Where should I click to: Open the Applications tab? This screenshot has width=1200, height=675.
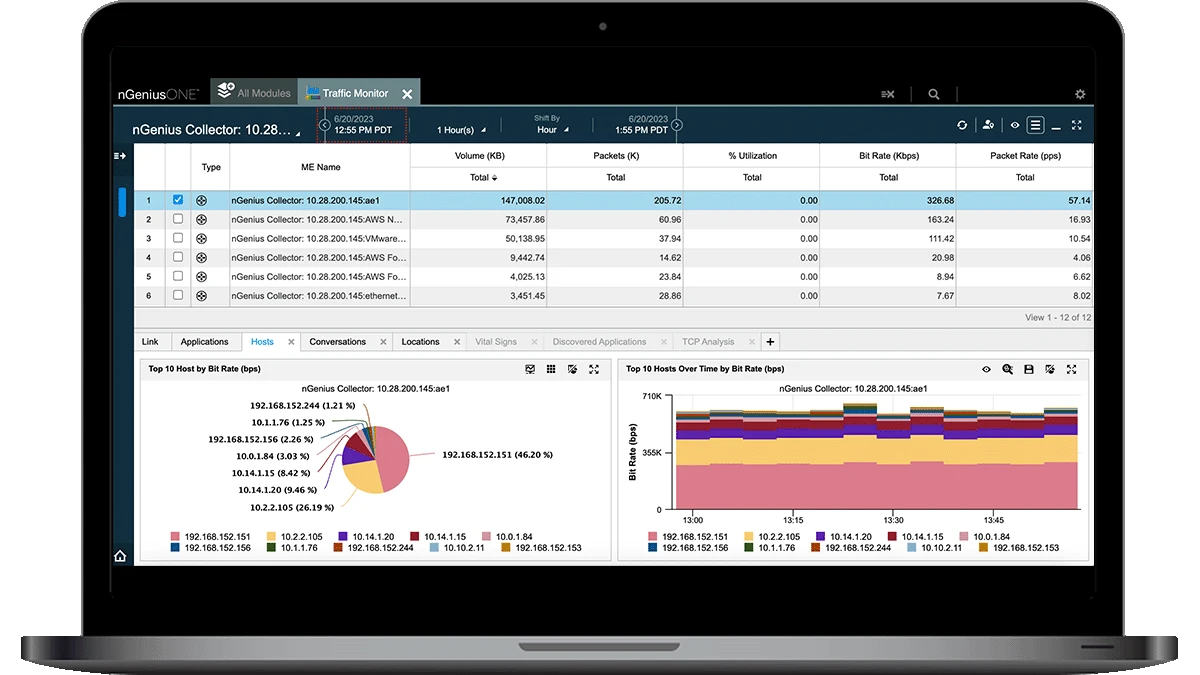click(x=206, y=341)
